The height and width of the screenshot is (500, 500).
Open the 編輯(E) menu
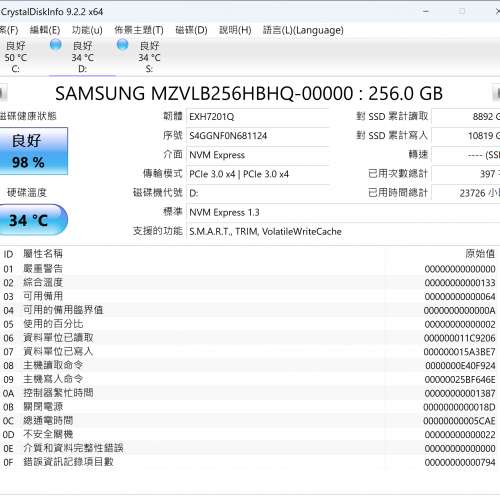[x=45, y=30]
